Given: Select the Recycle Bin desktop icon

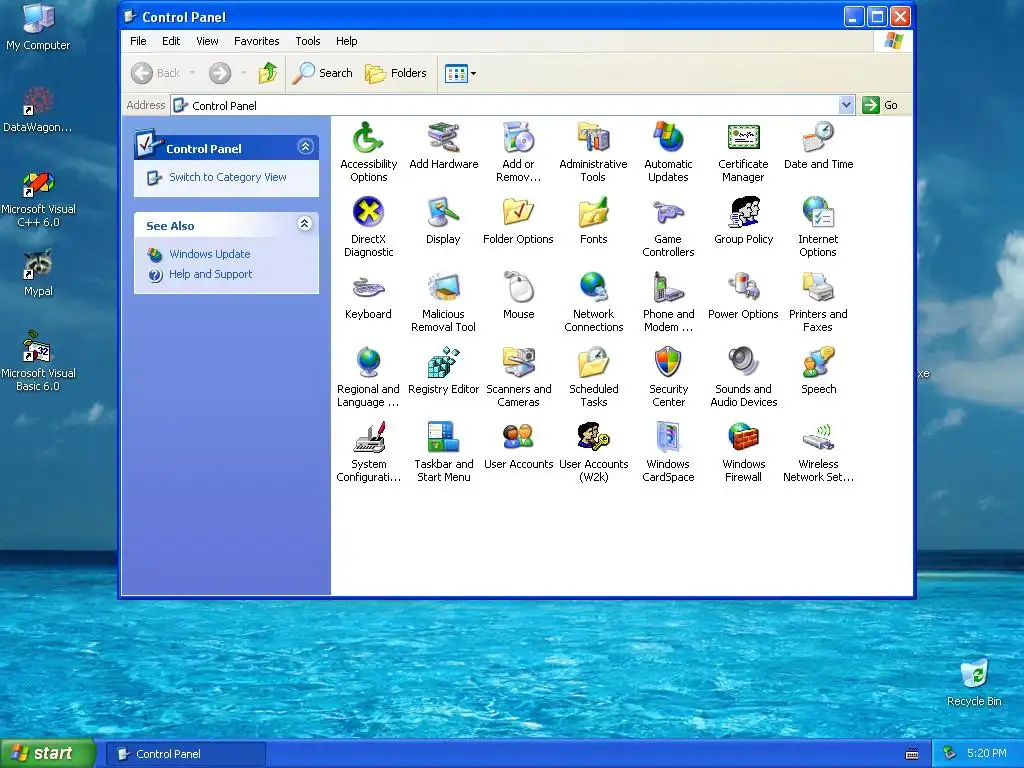Looking at the screenshot, I should pyautogui.click(x=974, y=682).
